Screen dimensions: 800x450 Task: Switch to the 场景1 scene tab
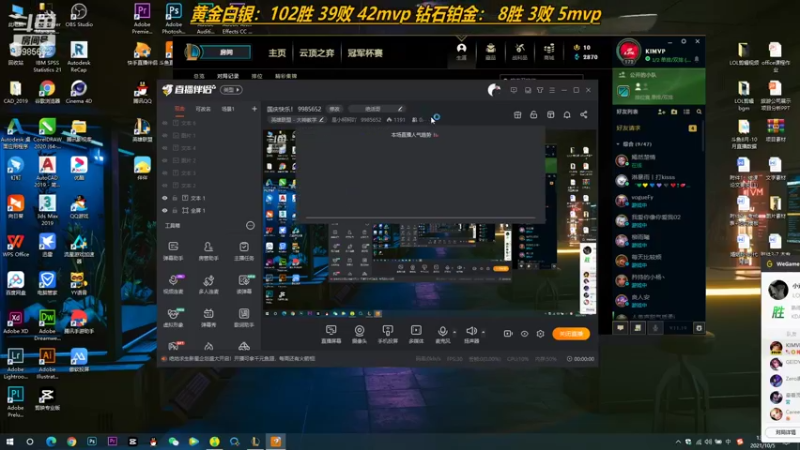coord(228,109)
